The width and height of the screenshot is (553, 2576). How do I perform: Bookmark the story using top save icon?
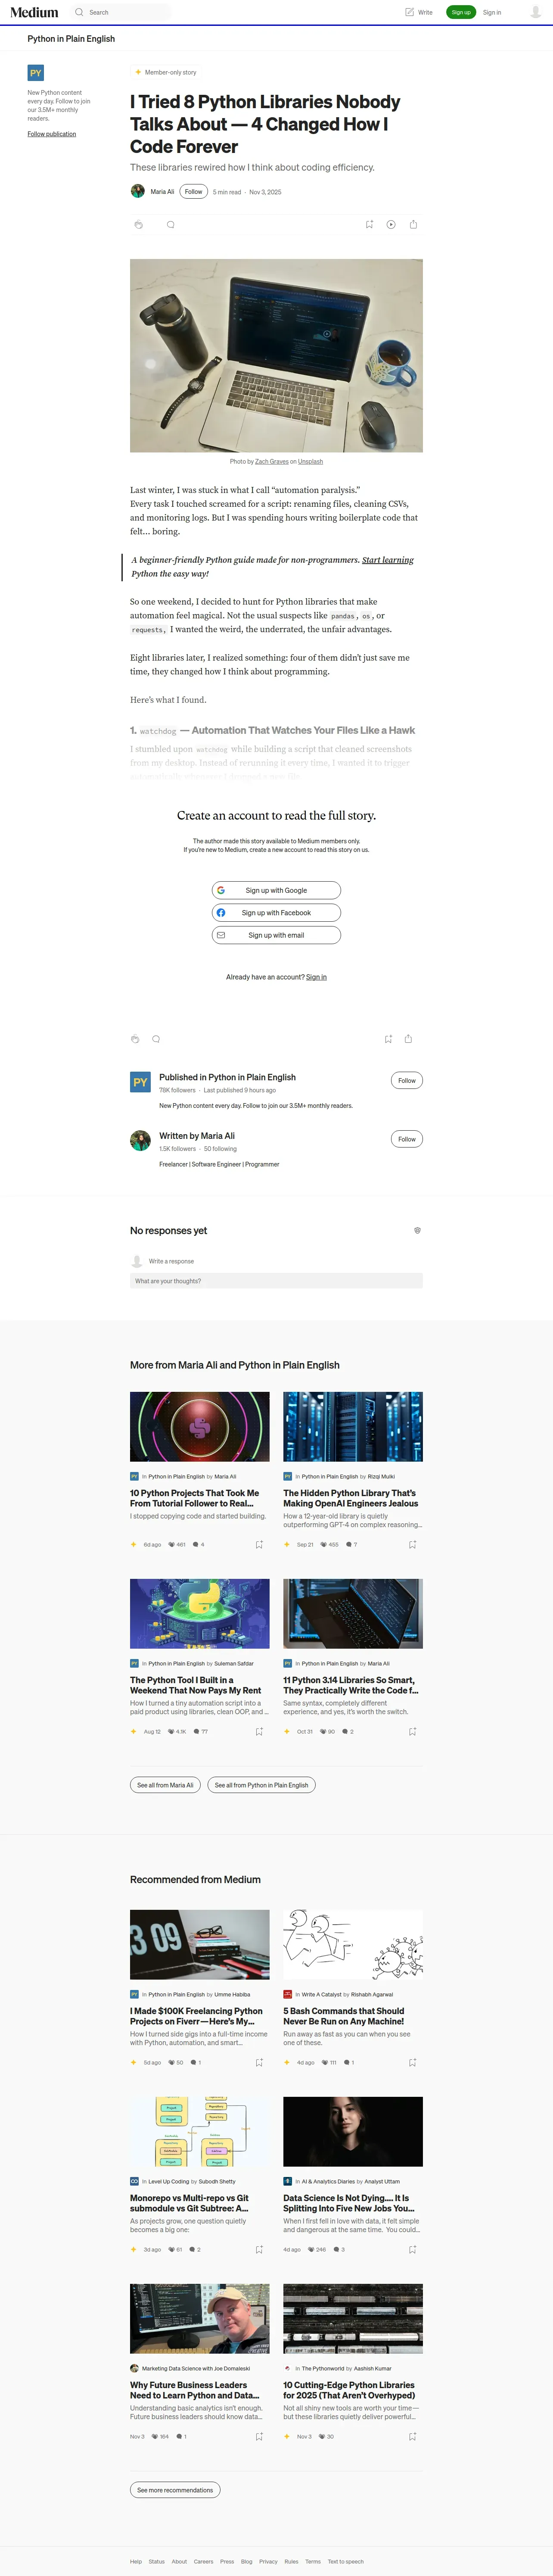coord(369,225)
